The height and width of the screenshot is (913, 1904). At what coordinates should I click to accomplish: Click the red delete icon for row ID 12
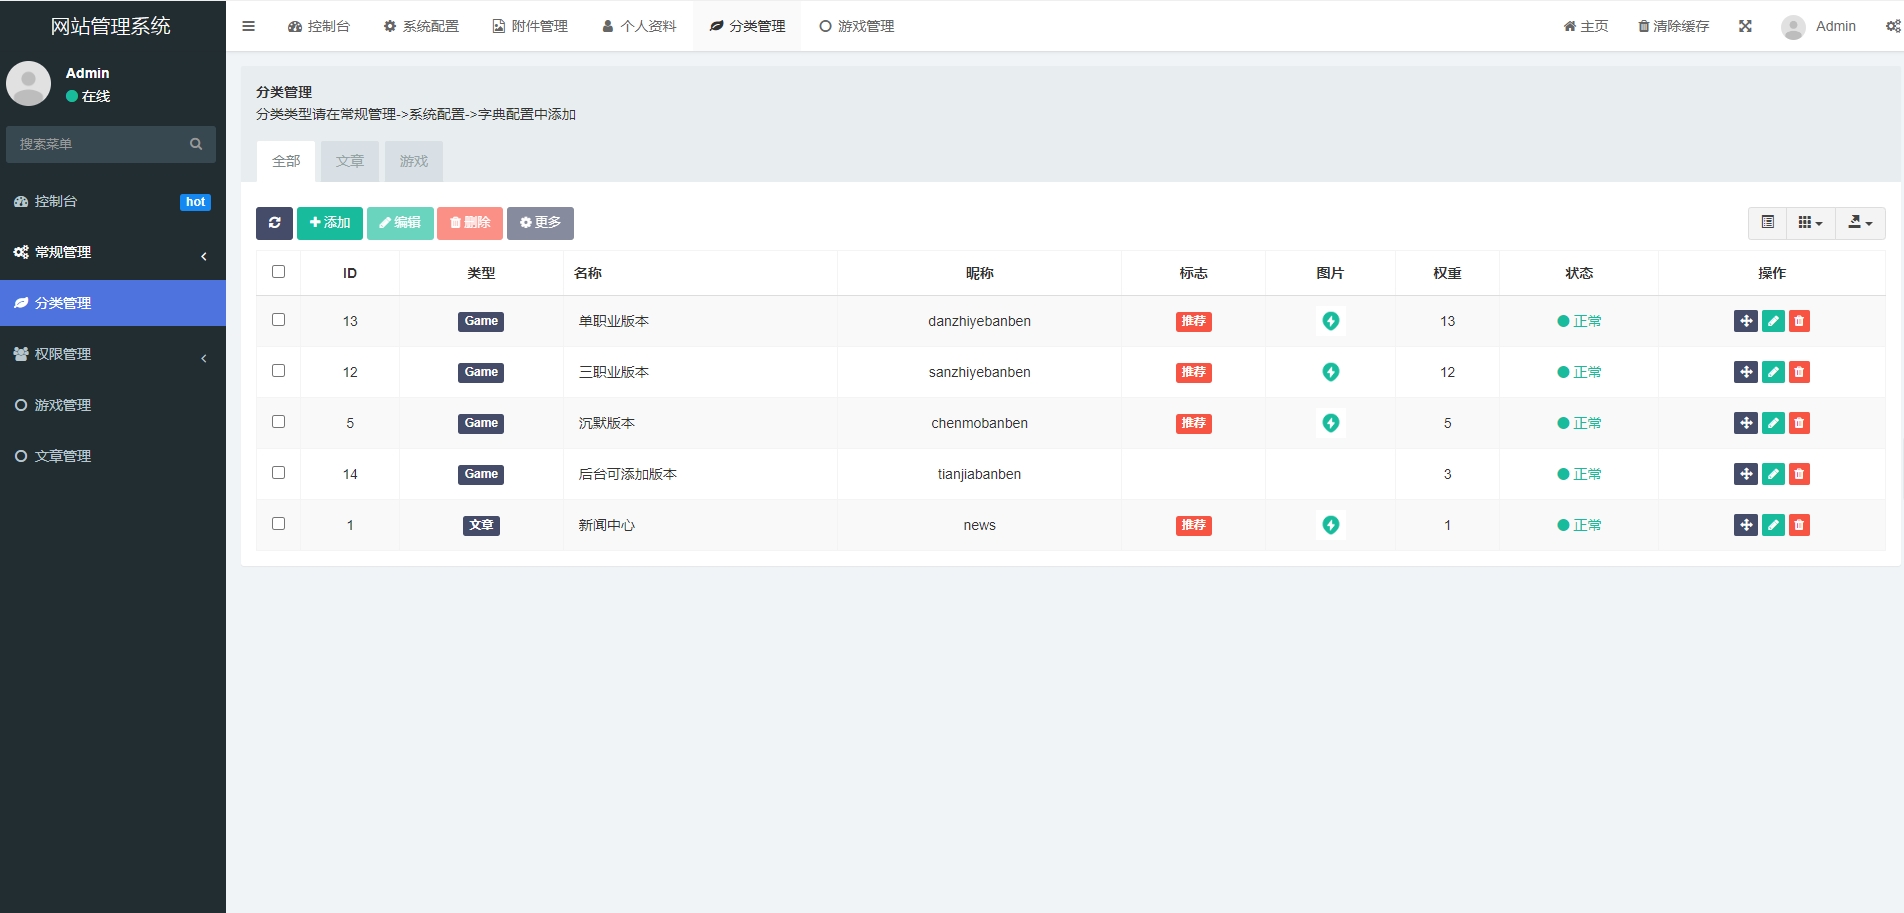click(x=1799, y=372)
